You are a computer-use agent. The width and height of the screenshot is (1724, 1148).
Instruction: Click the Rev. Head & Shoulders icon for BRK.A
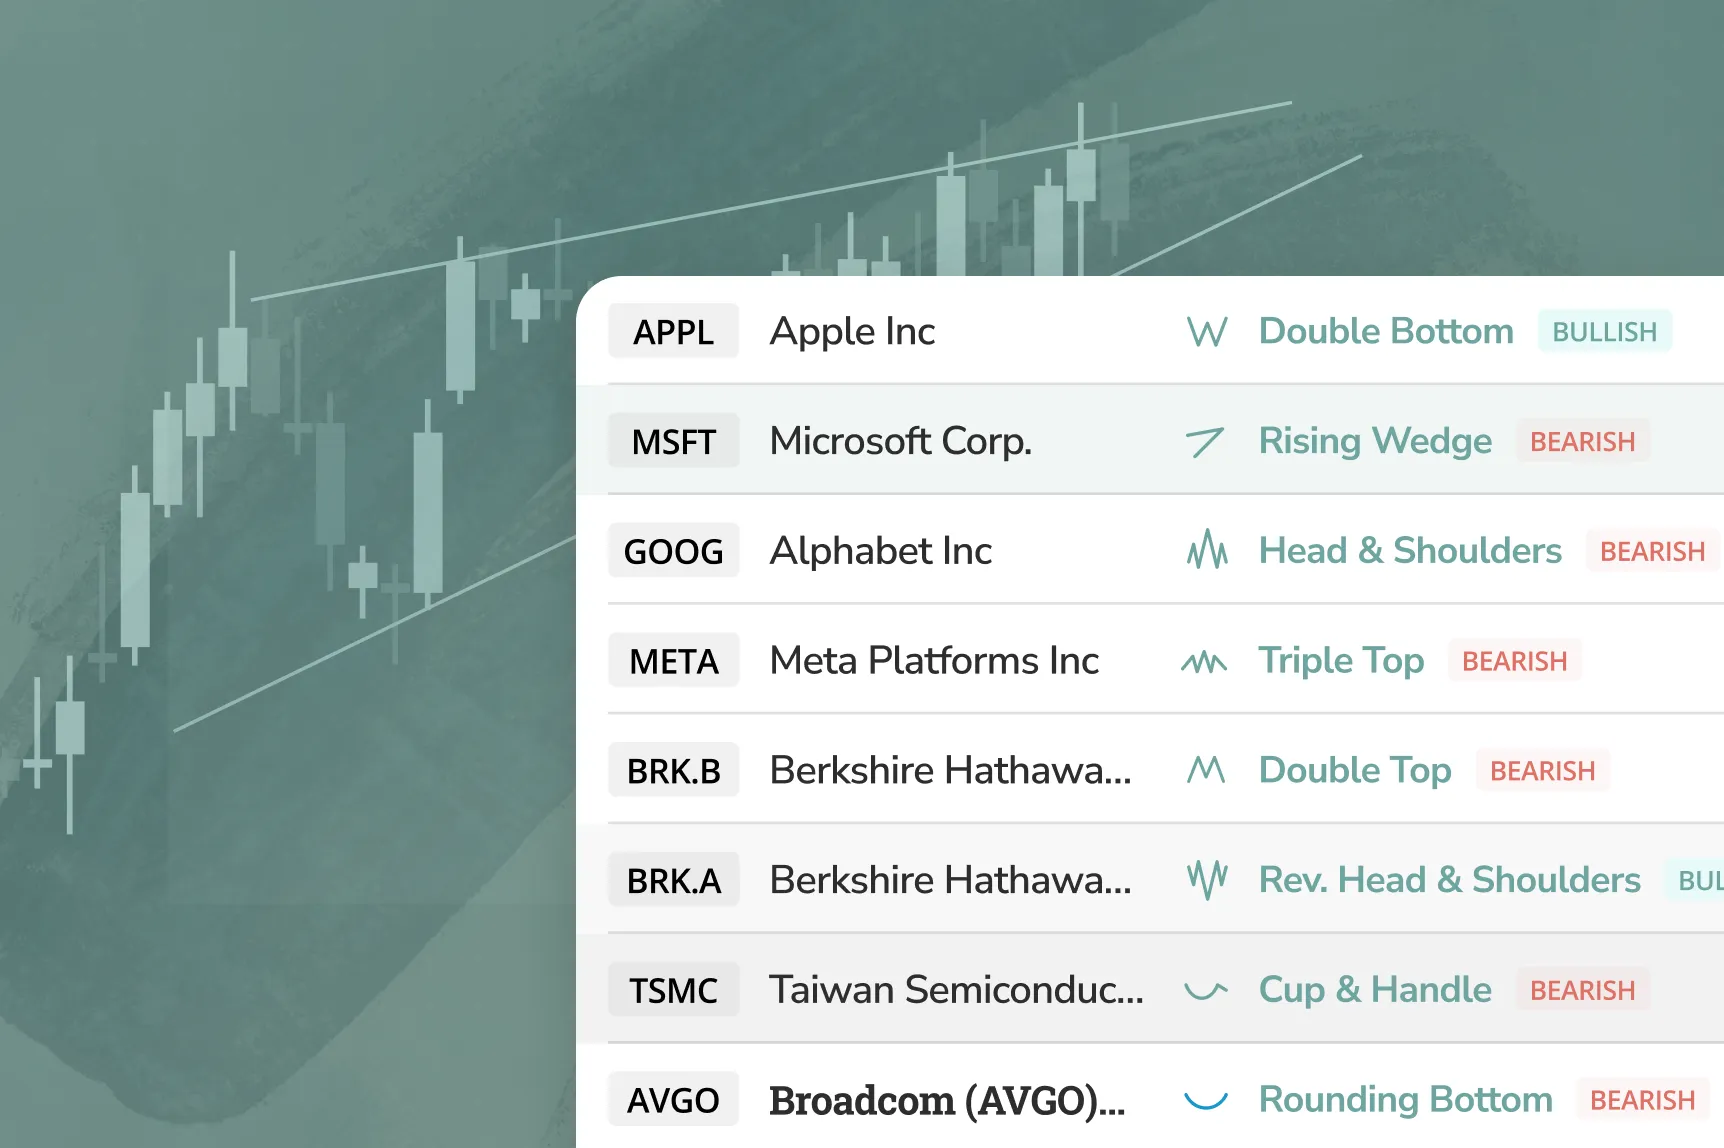[1206, 880]
